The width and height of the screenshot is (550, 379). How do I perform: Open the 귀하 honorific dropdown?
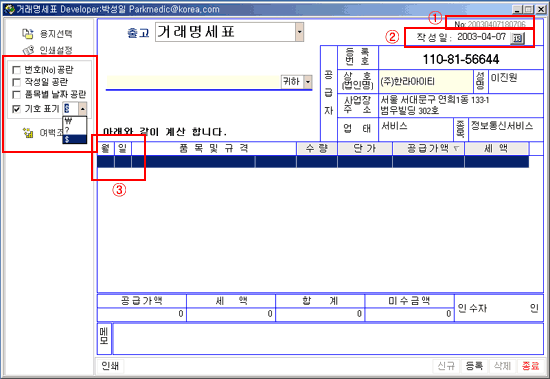pos(308,82)
